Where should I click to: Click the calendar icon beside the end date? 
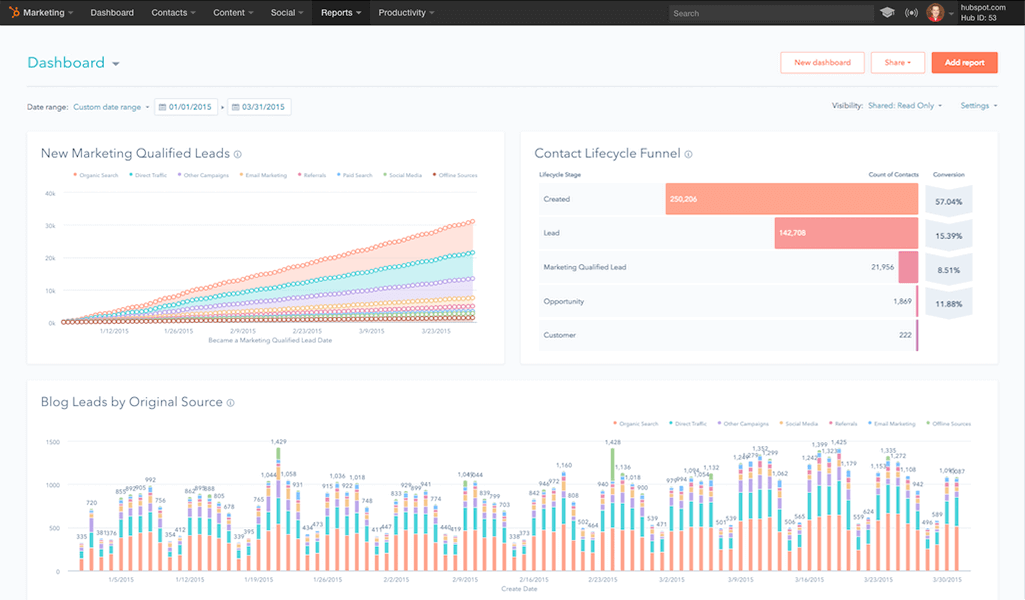[x=237, y=107]
